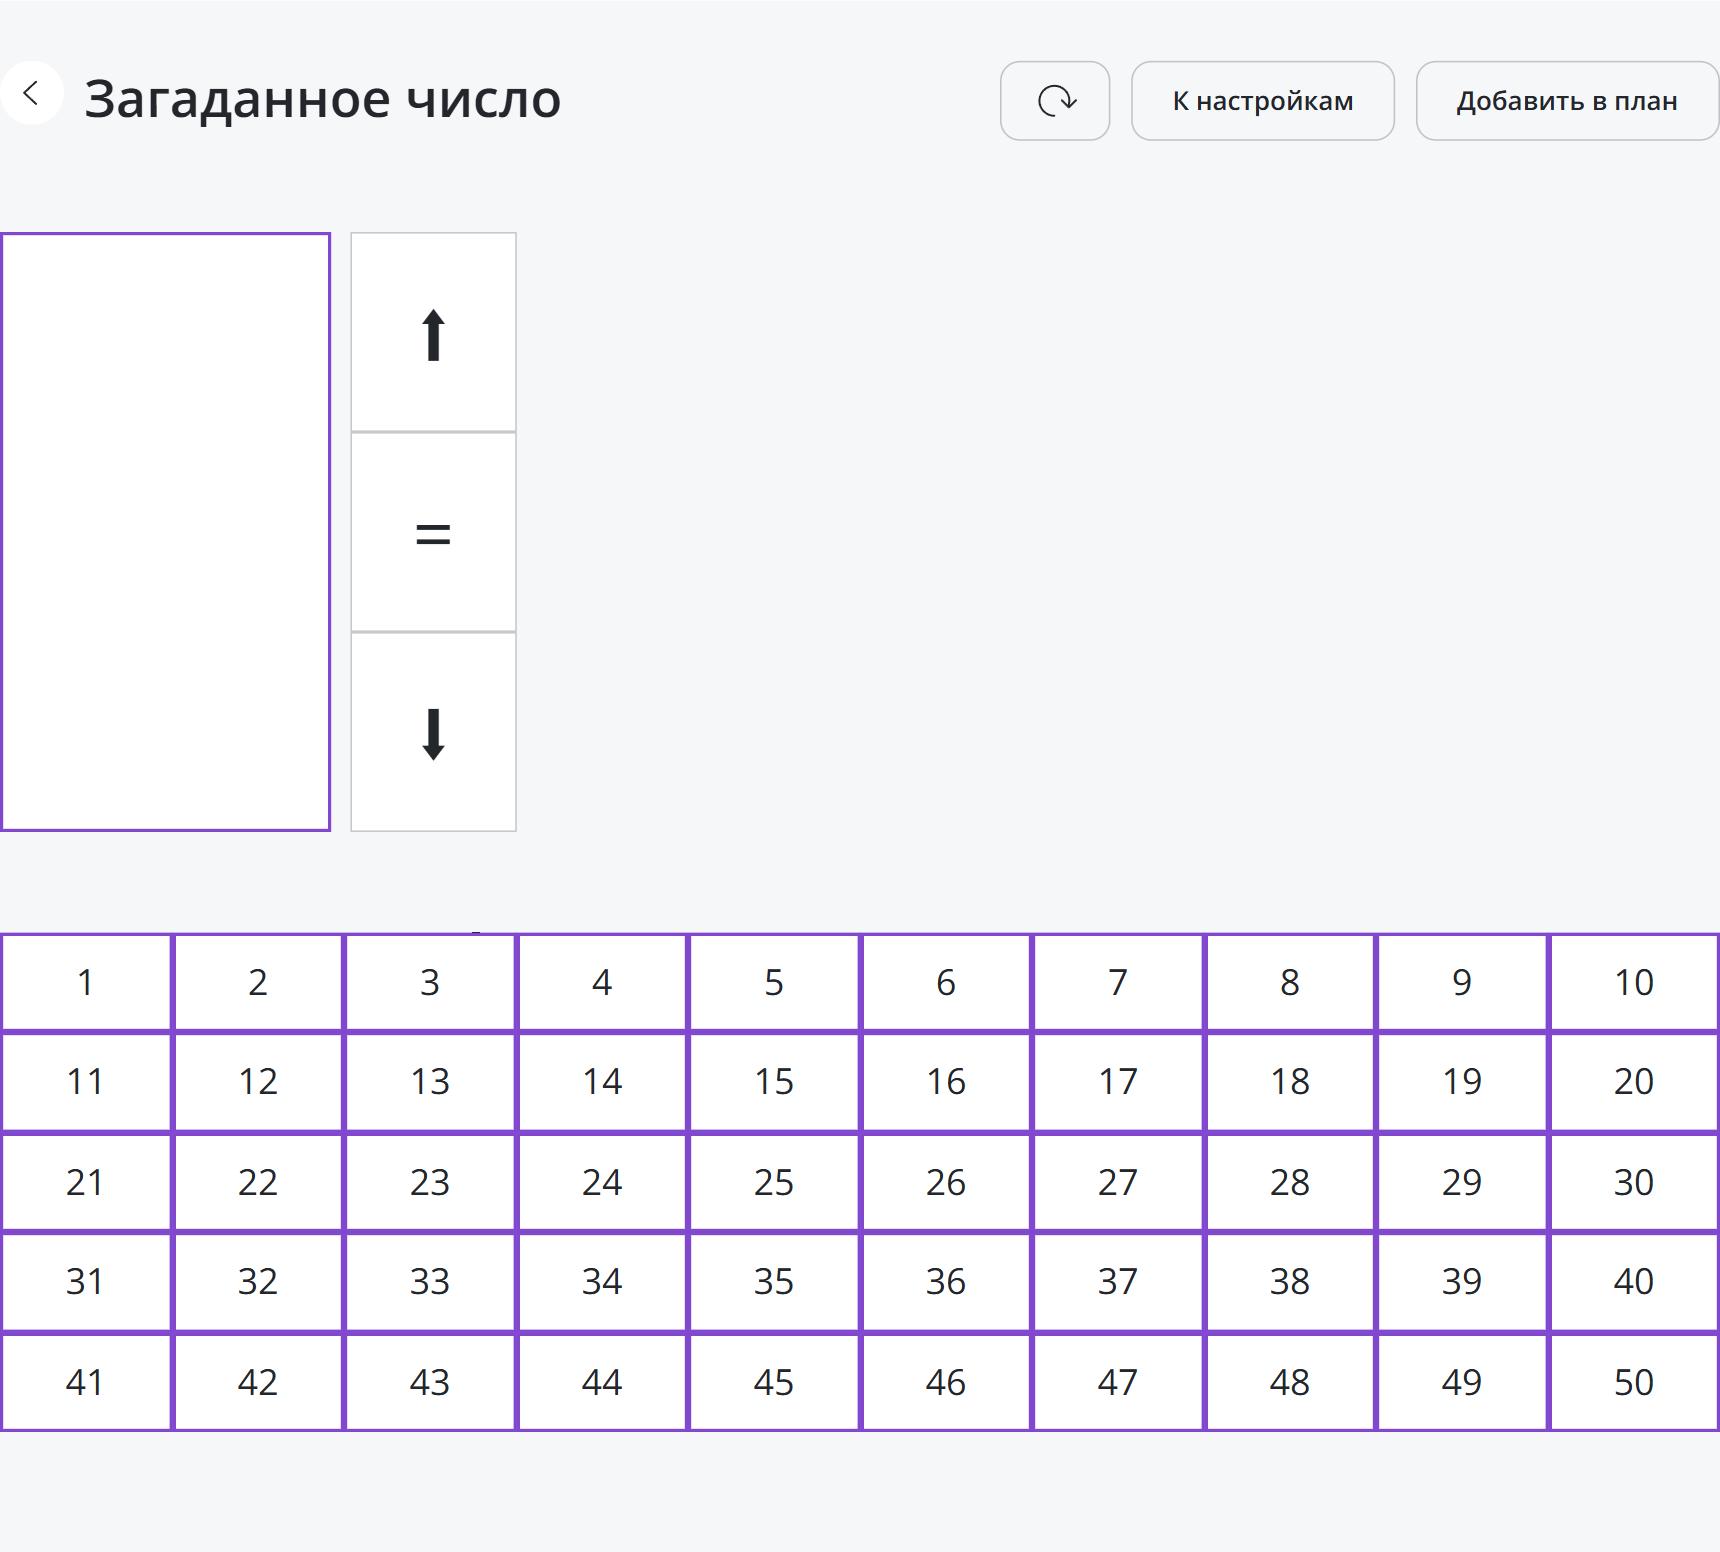Pick number 44 cell
This screenshot has width=1720, height=1552.
pos(602,1382)
